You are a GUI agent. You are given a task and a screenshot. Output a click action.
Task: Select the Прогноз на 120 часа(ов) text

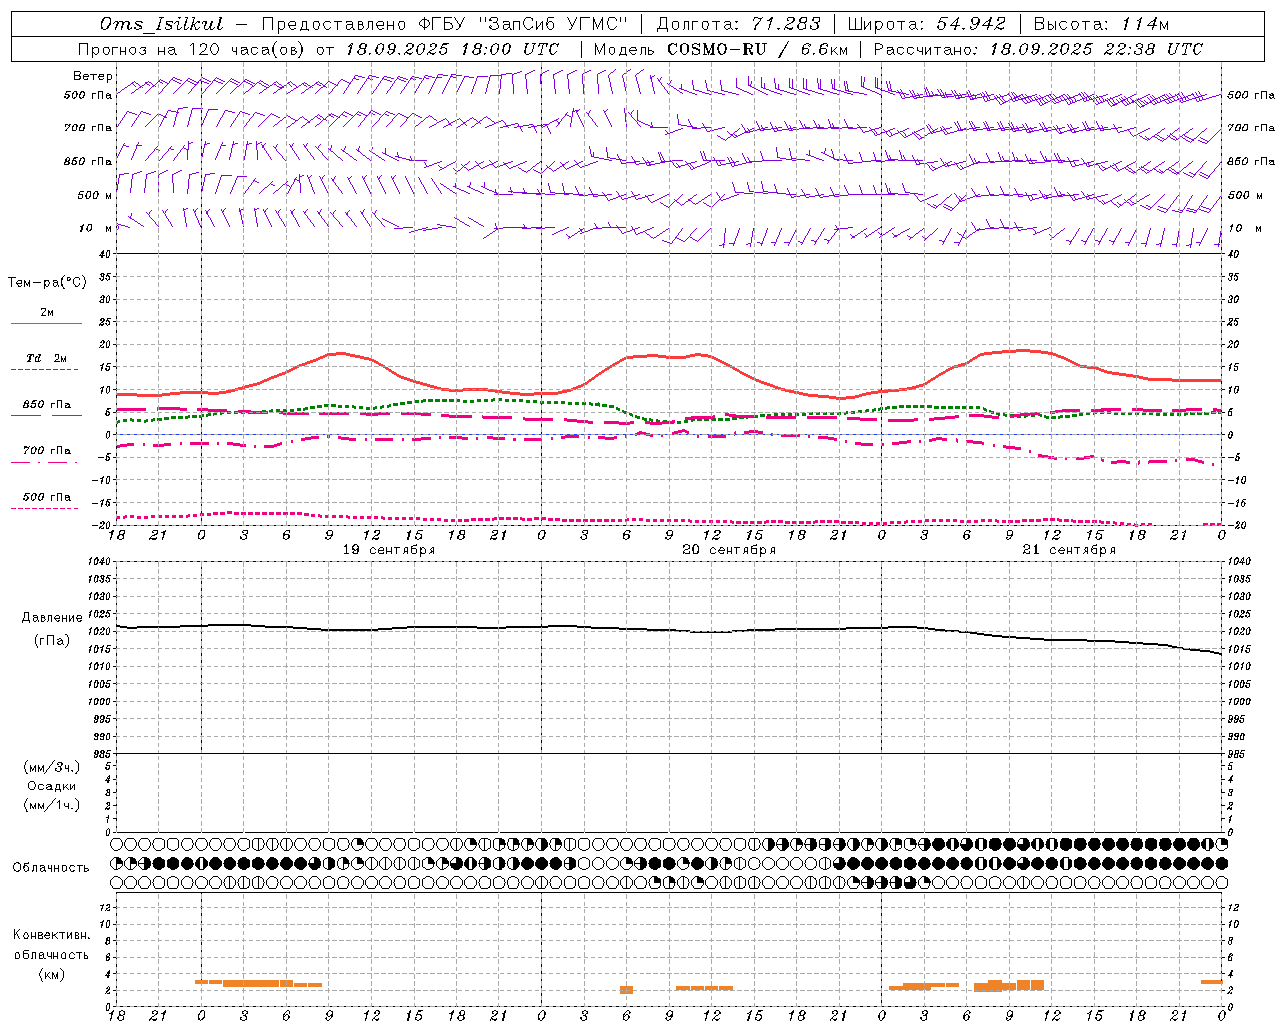tap(193, 49)
